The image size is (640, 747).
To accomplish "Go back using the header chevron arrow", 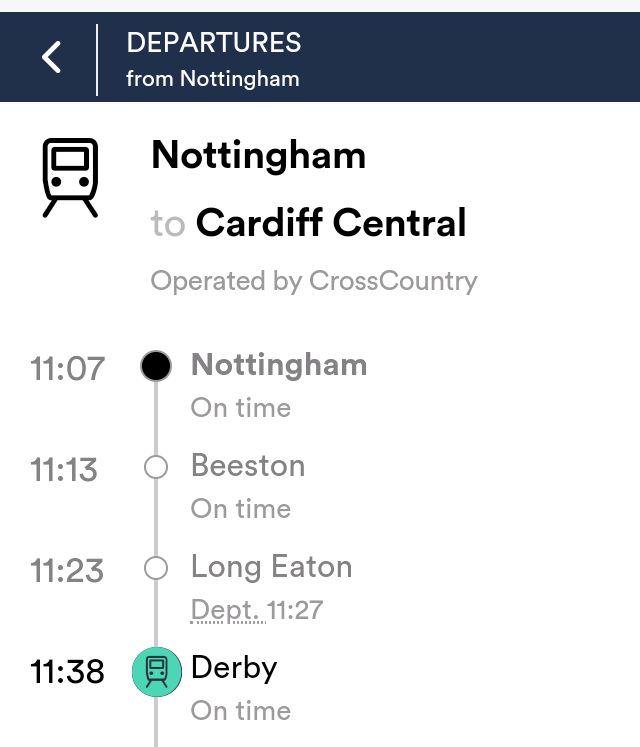I will pos(51,57).
